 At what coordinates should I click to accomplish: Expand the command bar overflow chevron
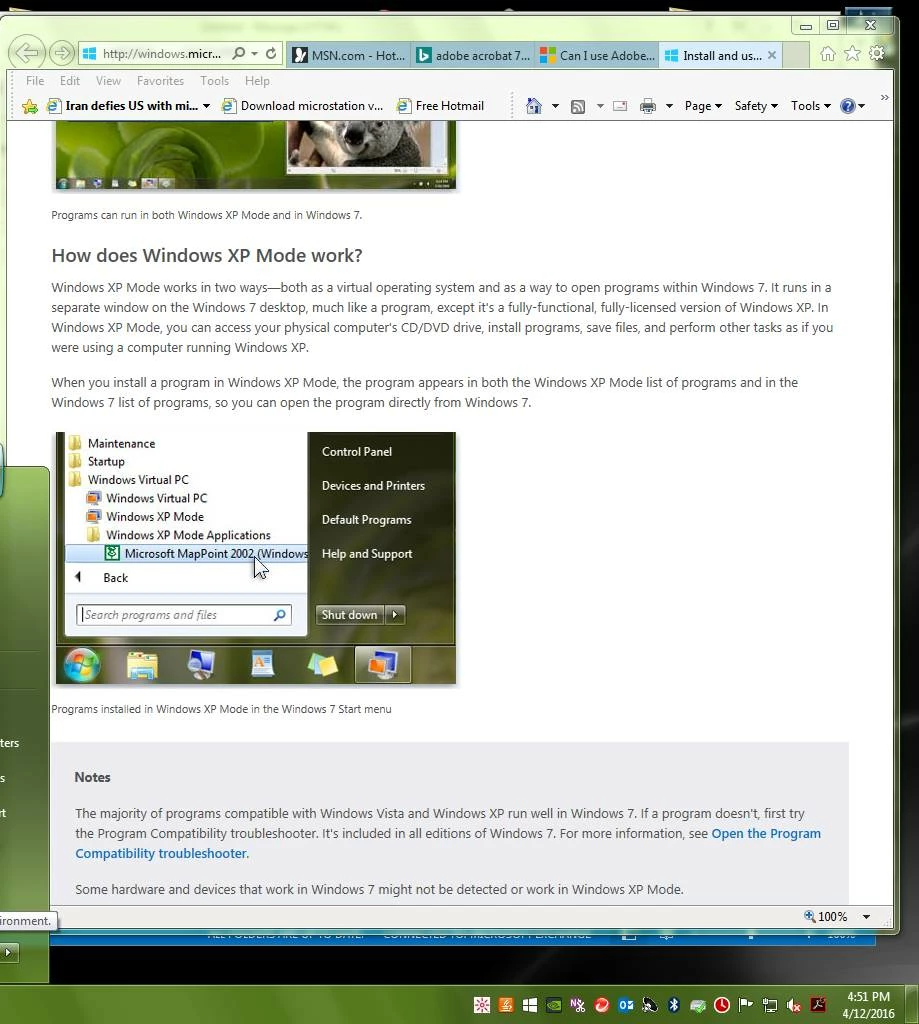pyautogui.click(x=884, y=97)
